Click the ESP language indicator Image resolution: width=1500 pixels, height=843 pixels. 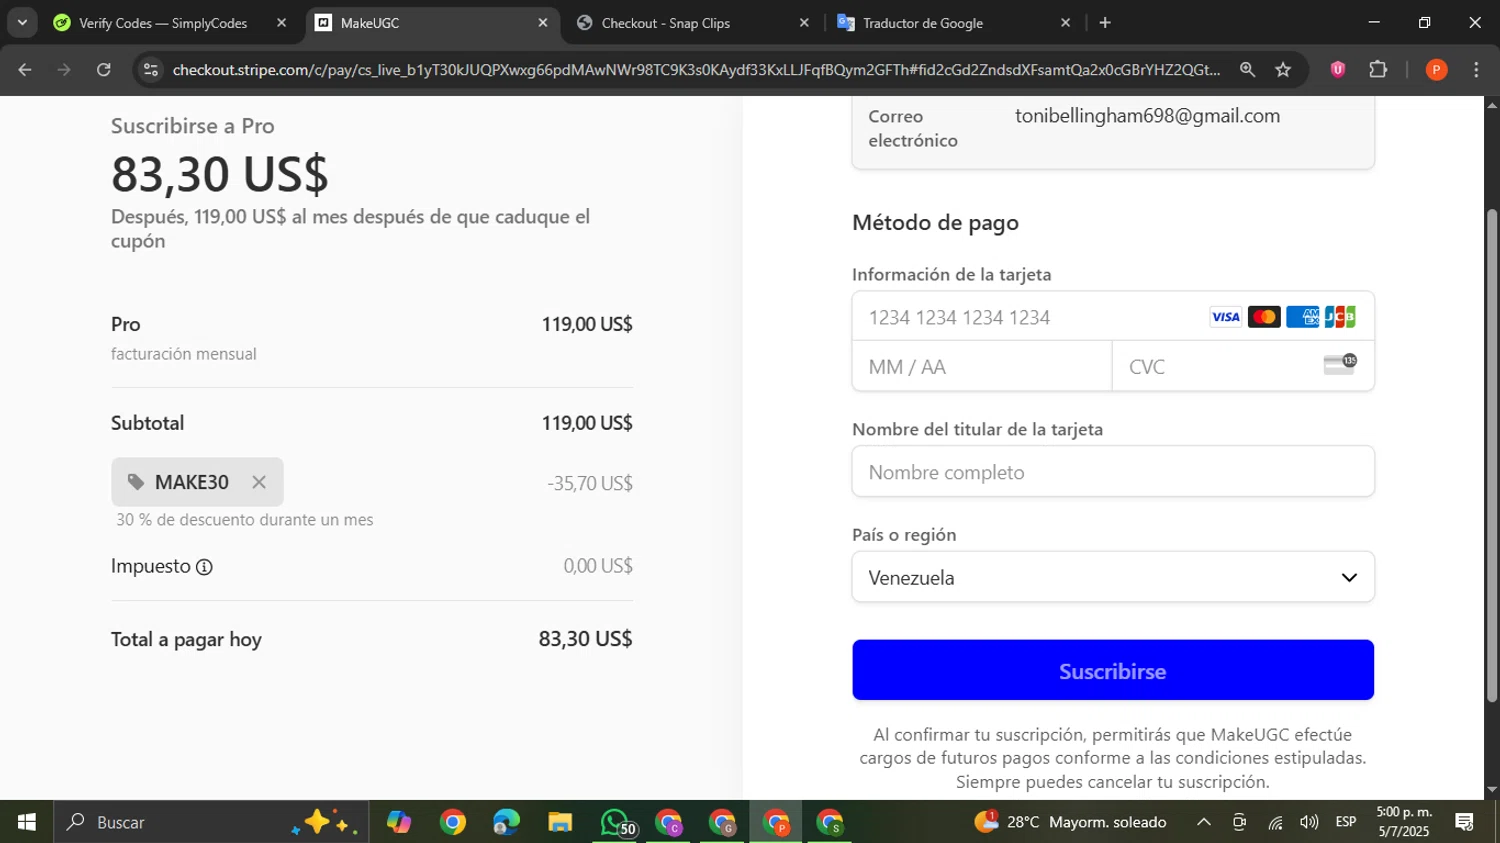click(x=1346, y=822)
